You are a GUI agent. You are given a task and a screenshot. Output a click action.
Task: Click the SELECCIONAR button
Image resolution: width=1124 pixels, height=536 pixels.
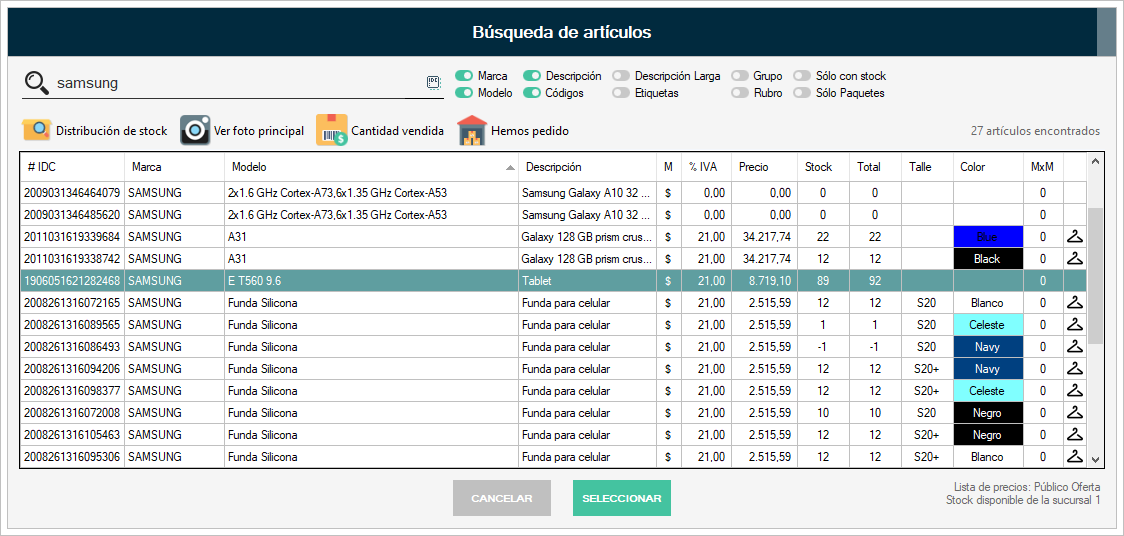pos(621,498)
